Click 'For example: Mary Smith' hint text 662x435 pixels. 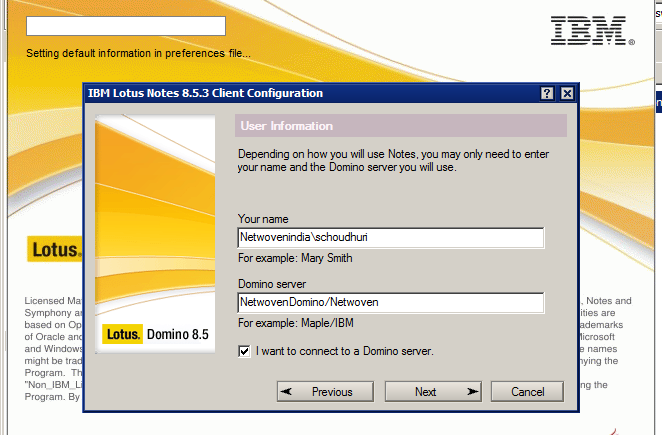pyautogui.click(x=295, y=258)
